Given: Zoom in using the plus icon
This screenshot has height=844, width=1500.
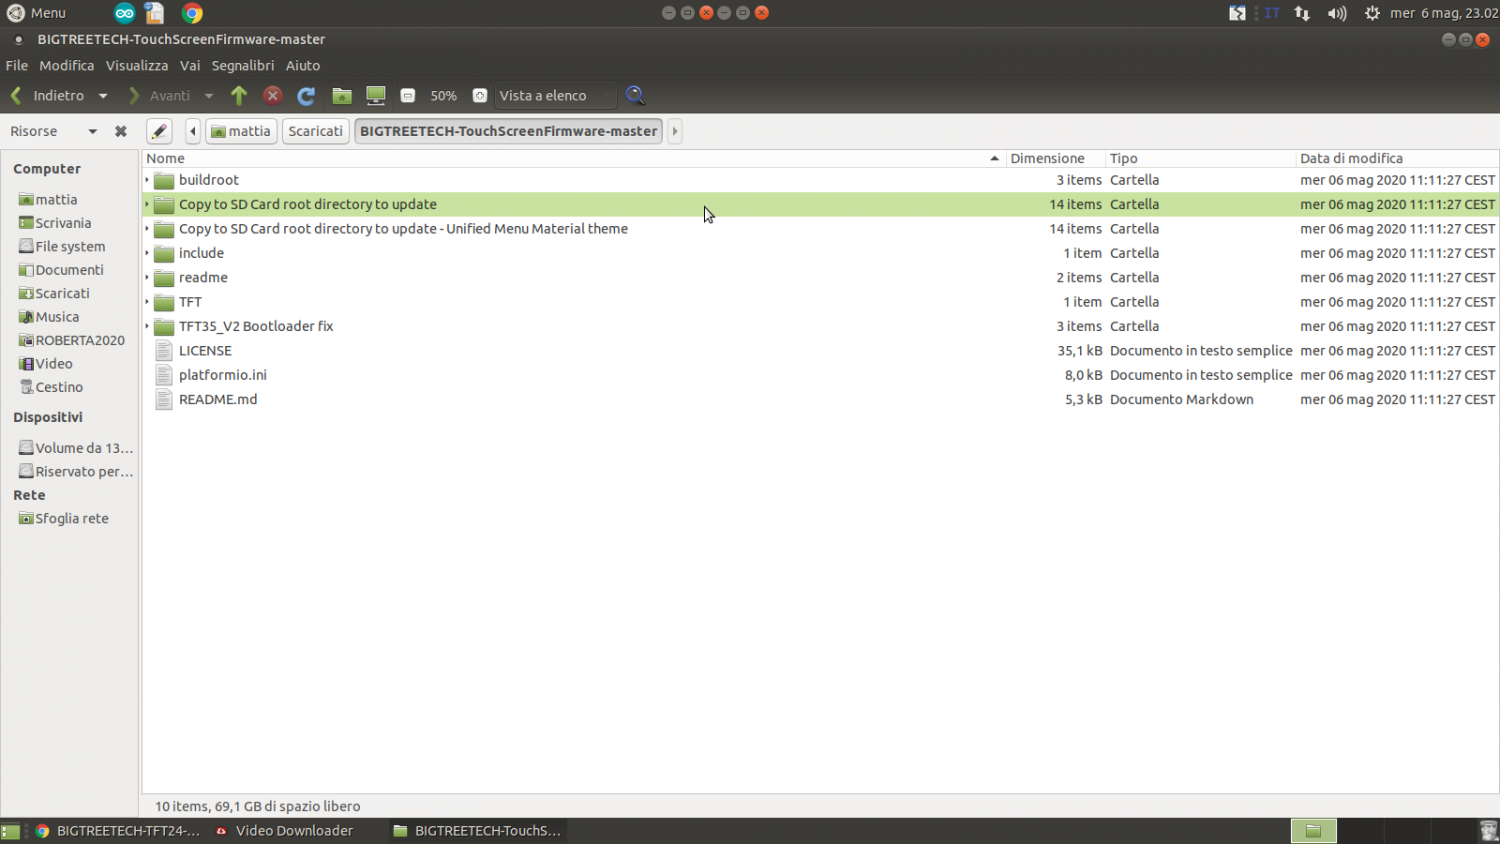Looking at the screenshot, I should click(x=480, y=95).
